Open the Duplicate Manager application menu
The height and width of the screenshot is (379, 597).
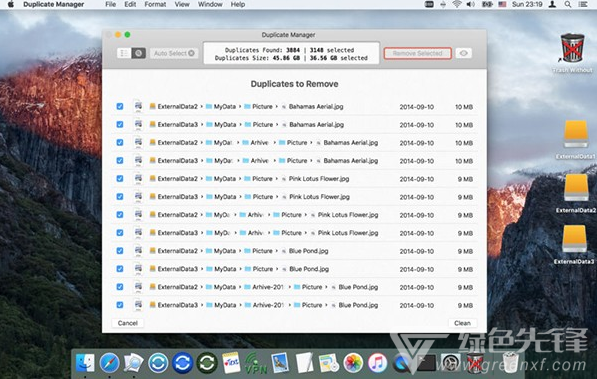[x=54, y=5]
